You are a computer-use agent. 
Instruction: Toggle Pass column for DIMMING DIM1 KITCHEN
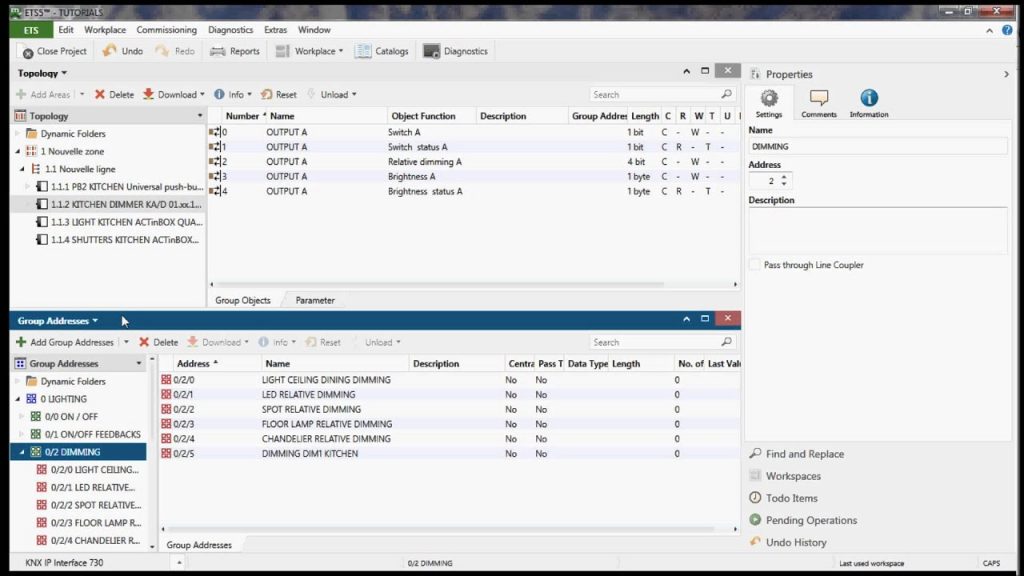point(541,453)
